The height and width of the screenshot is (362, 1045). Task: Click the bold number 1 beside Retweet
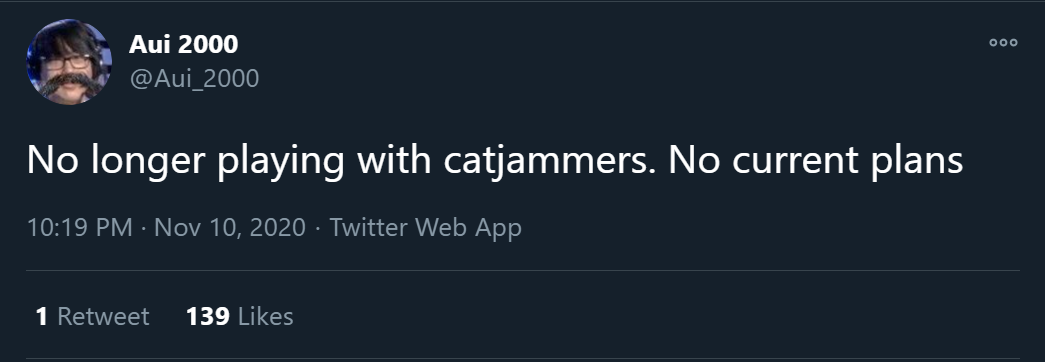42,316
